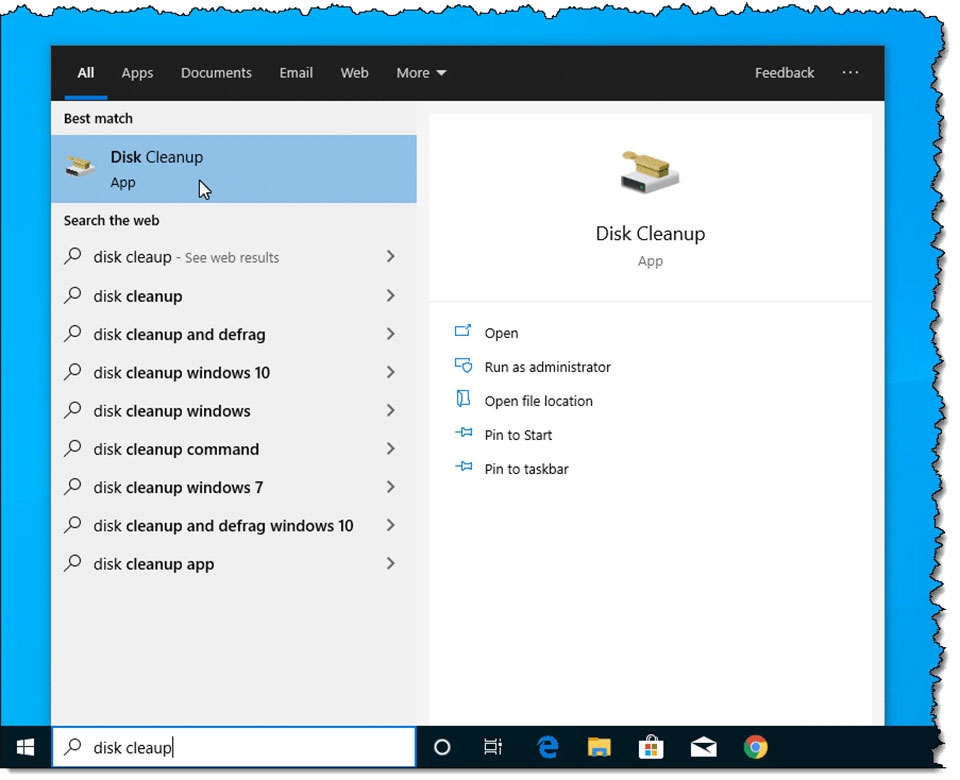Screen dimensions: 960x780
Task: Pin Disk Cleanup to taskbar
Action: [526, 469]
